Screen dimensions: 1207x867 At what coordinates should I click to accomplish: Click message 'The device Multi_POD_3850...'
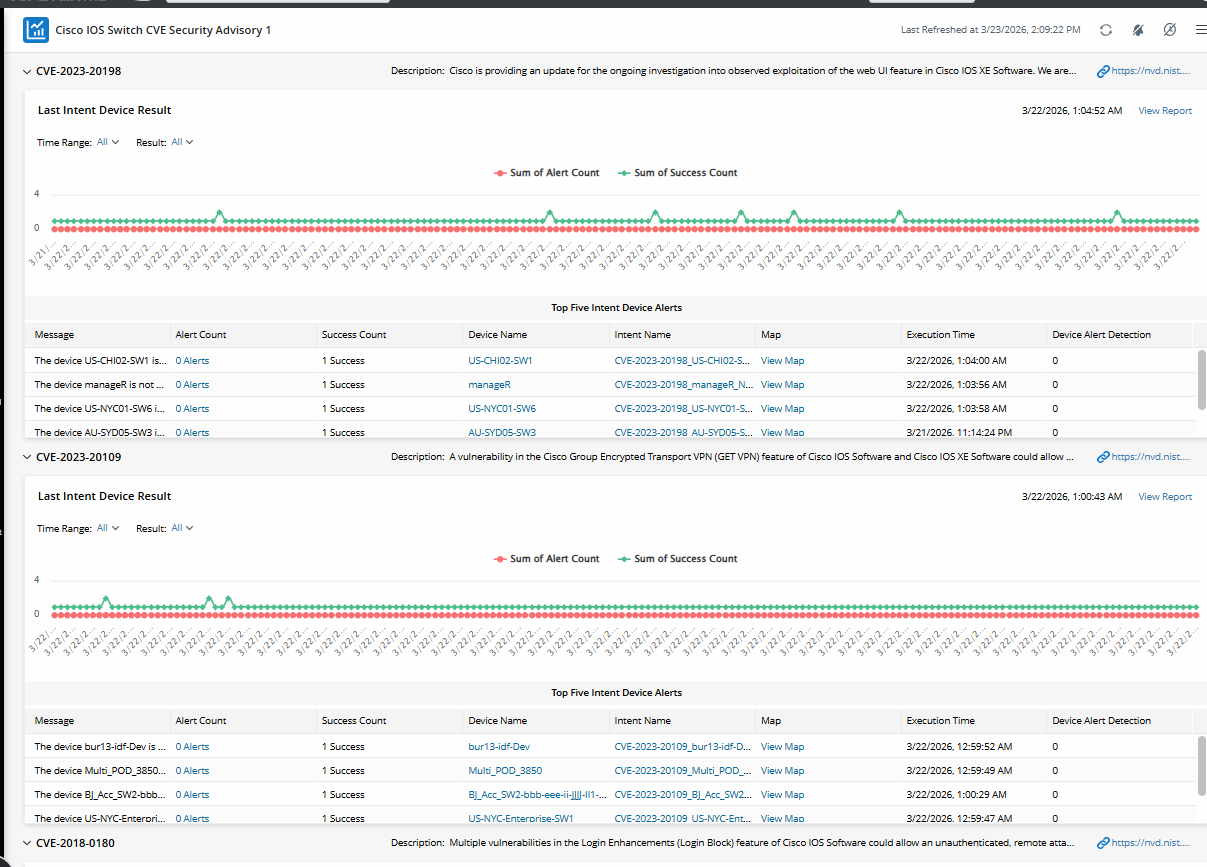101,771
